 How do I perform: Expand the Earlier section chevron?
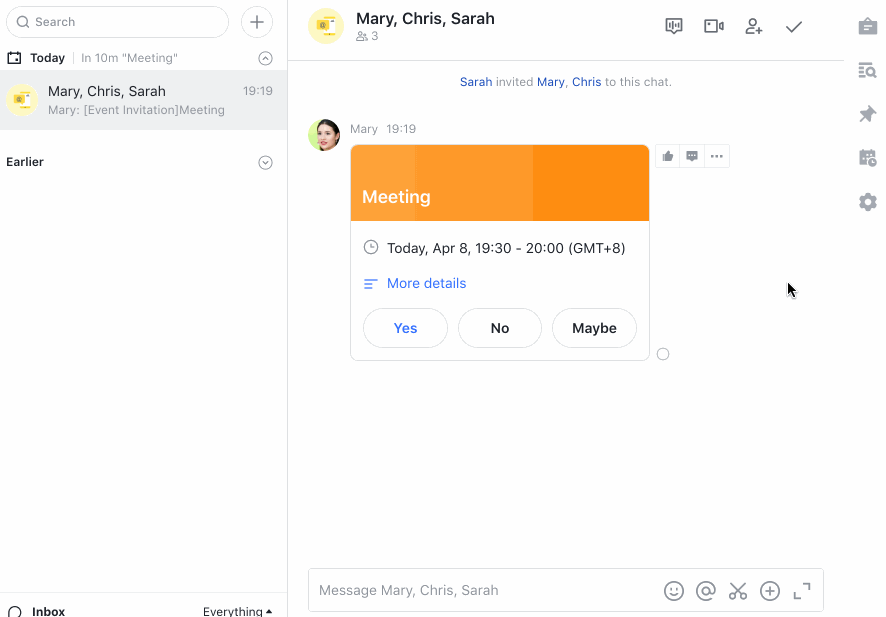click(266, 163)
